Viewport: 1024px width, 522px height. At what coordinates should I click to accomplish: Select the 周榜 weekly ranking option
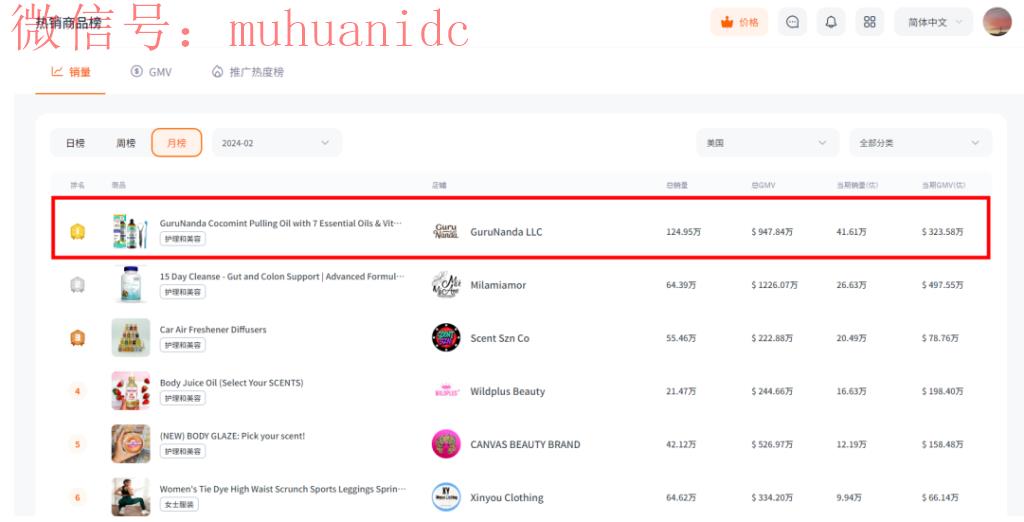tap(125, 143)
